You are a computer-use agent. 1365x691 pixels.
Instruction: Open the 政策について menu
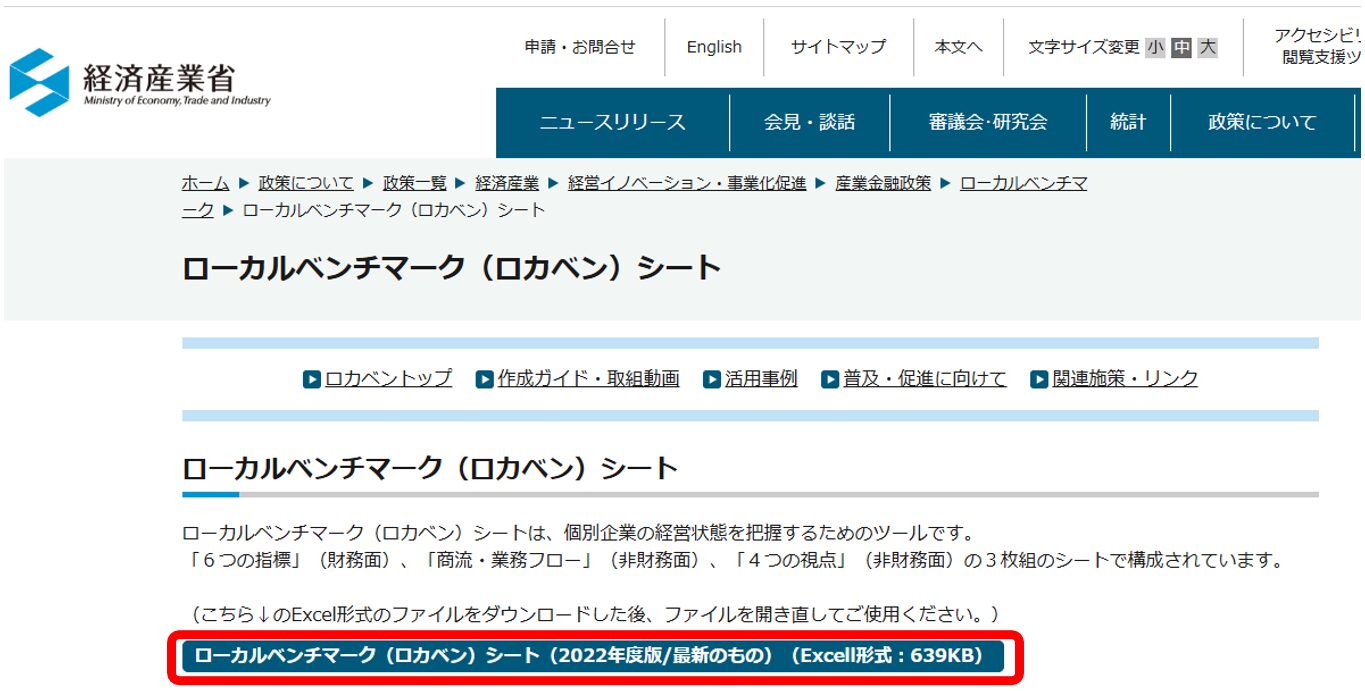pos(1262,122)
